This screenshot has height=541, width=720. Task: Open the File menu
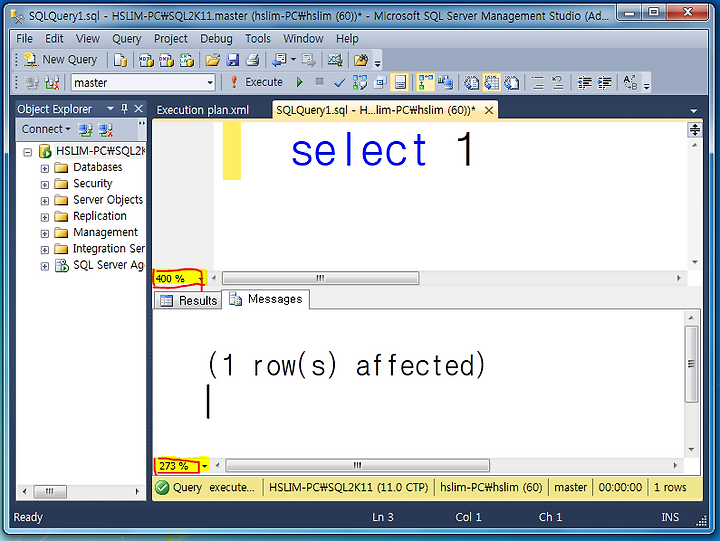point(24,39)
